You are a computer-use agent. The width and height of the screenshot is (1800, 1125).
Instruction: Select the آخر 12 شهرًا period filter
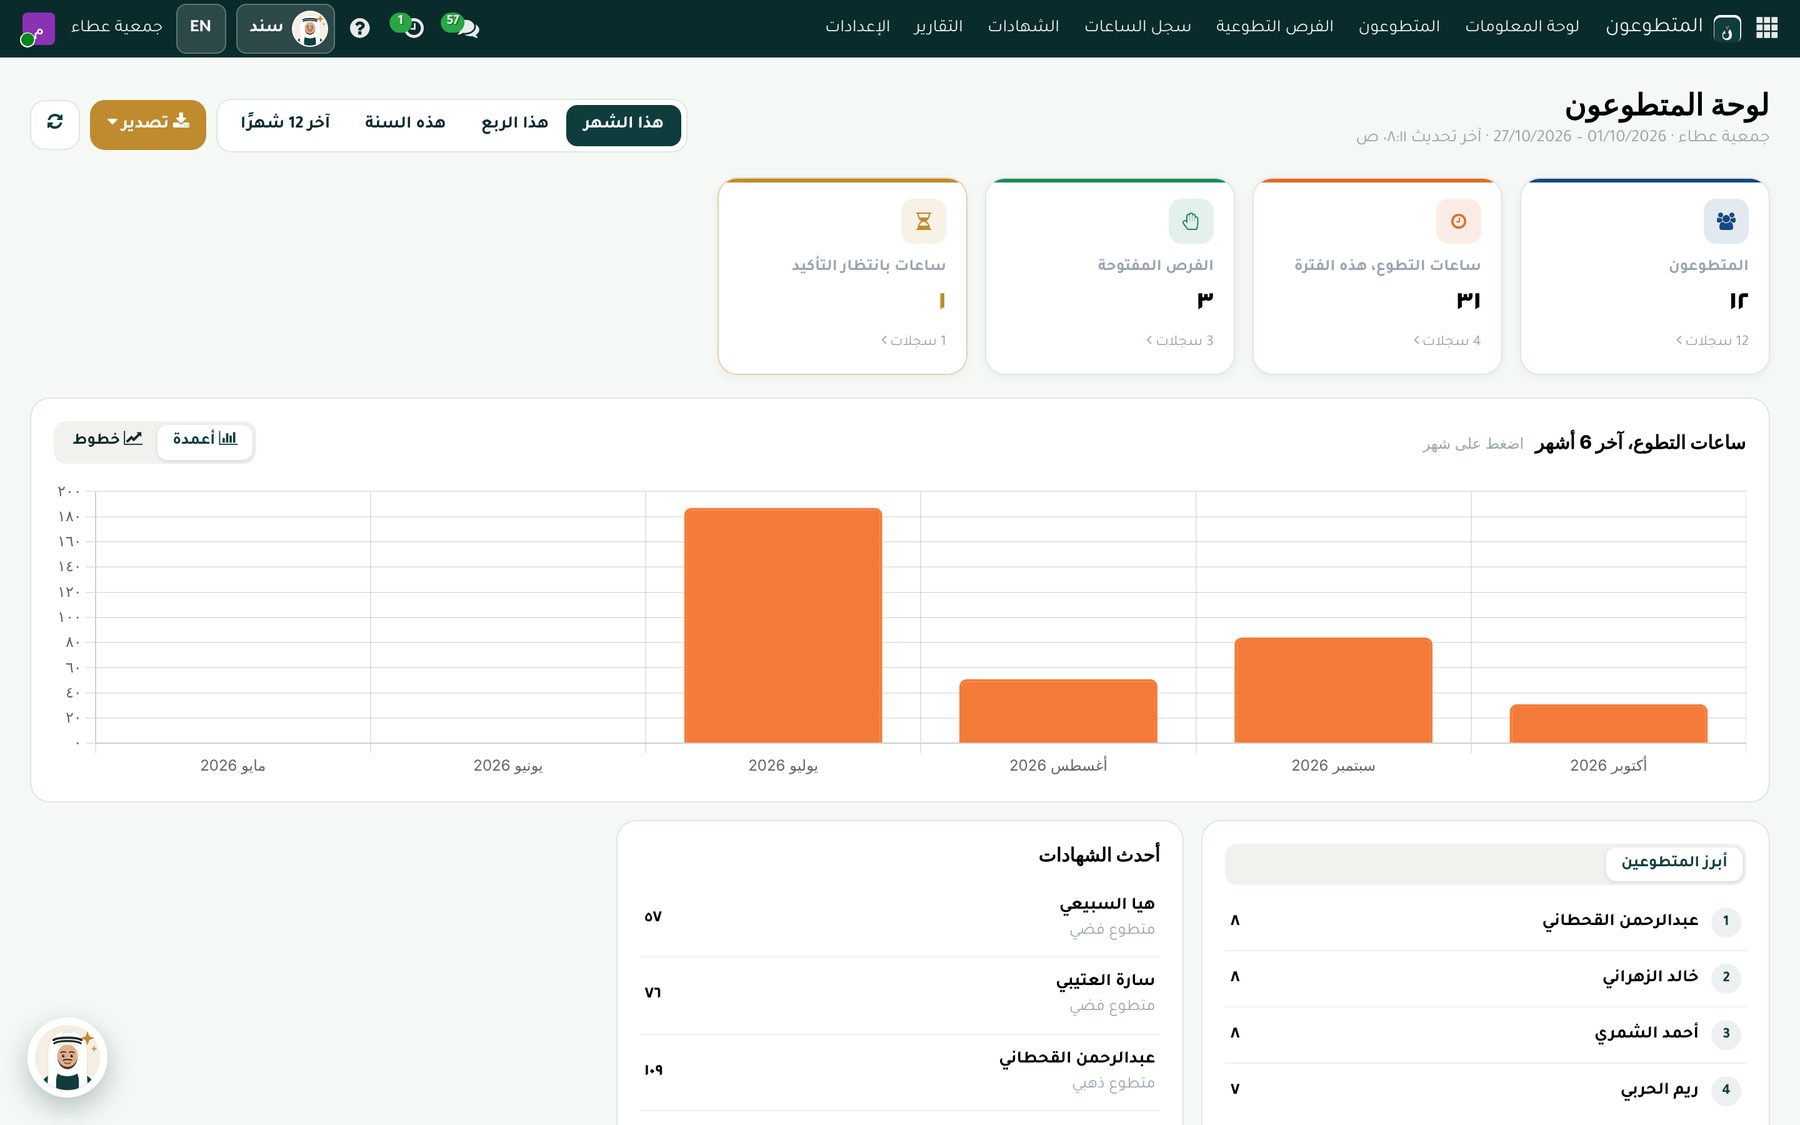click(x=285, y=124)
